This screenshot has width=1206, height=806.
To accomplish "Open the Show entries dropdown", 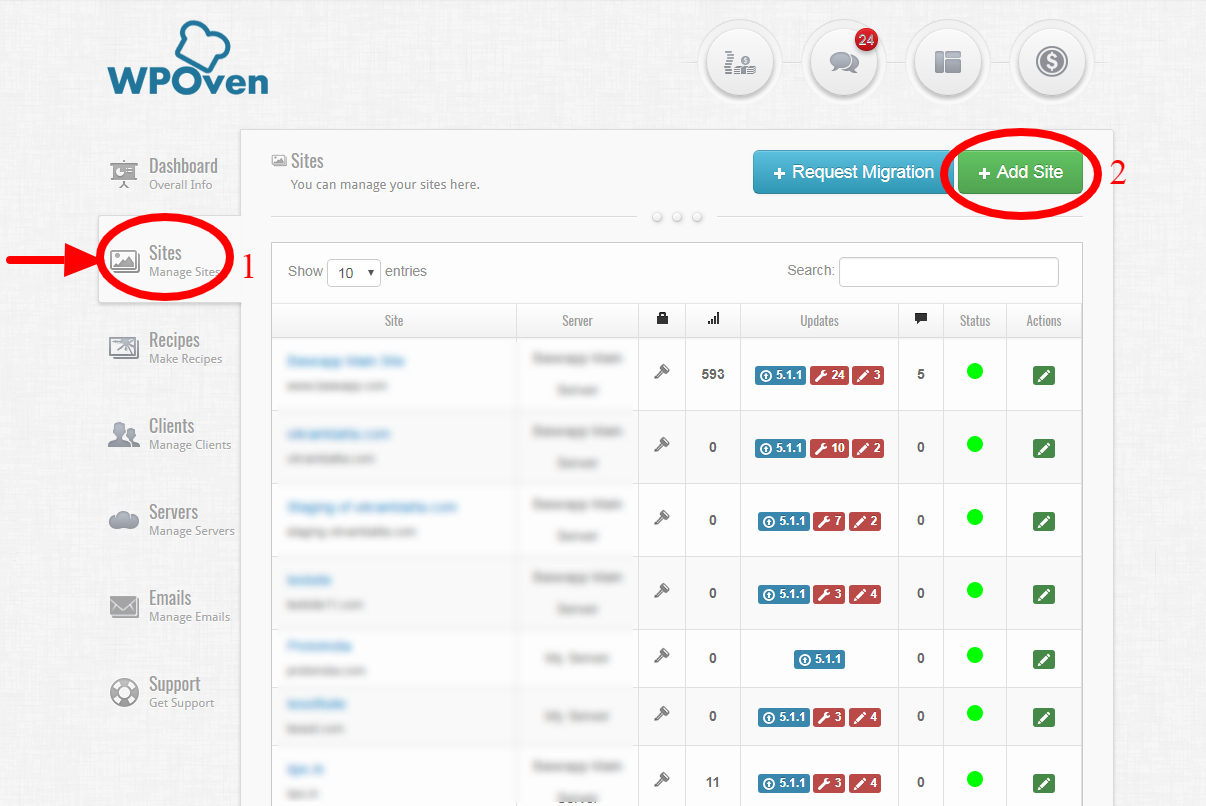I will [354, 271].
